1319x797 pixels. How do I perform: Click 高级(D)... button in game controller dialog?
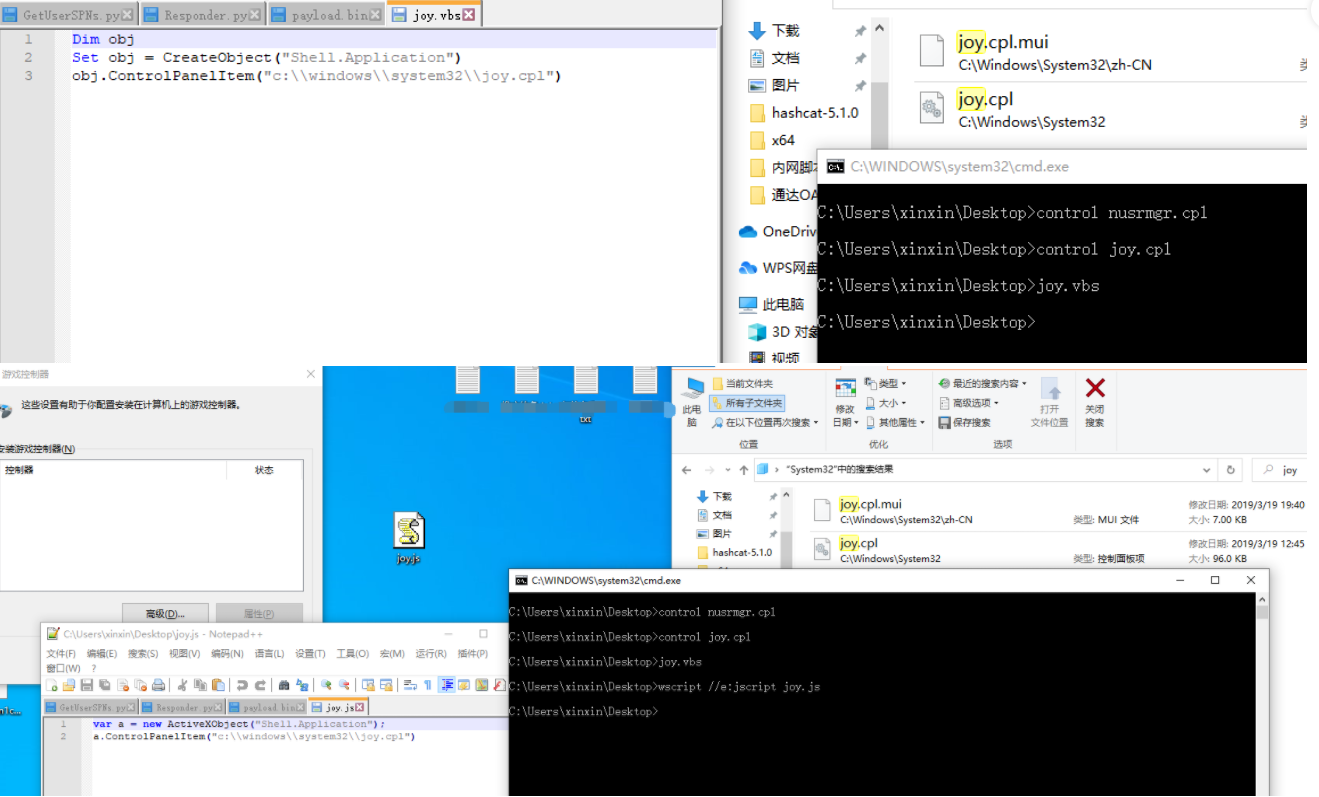coord(165,613)
